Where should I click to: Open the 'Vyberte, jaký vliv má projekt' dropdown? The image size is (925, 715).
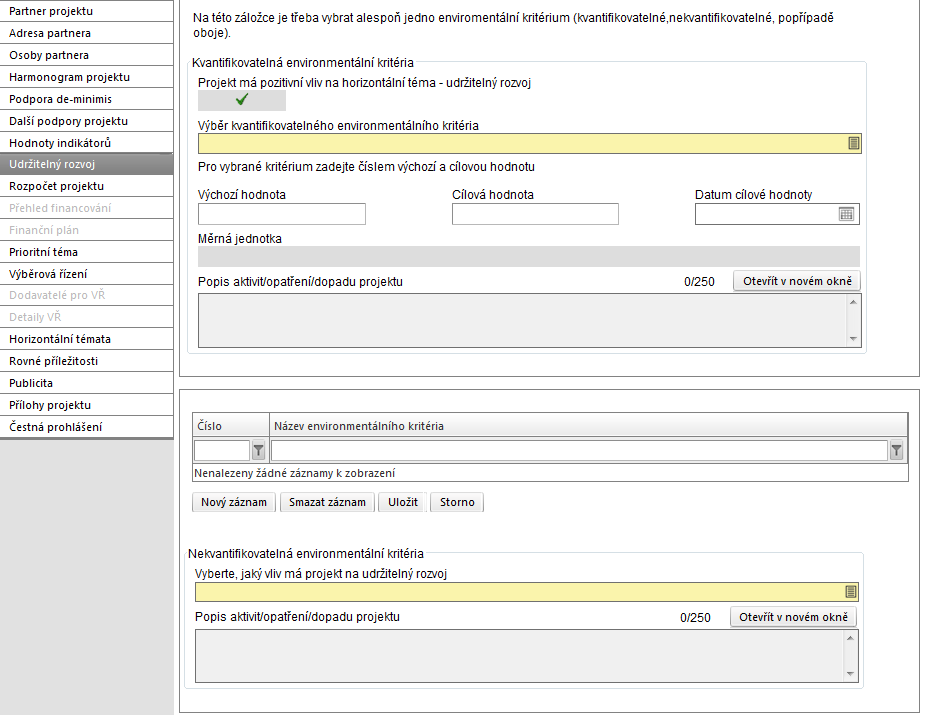tap(526, 592)
